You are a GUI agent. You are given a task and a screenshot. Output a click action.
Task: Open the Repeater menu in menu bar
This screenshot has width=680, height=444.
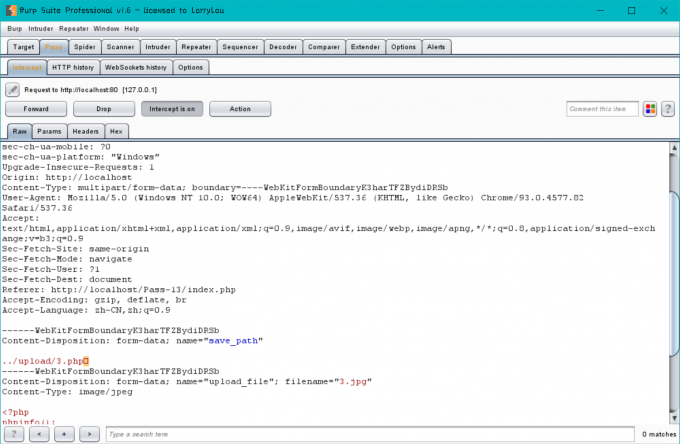pyautogui.click(x=74, y=29)
